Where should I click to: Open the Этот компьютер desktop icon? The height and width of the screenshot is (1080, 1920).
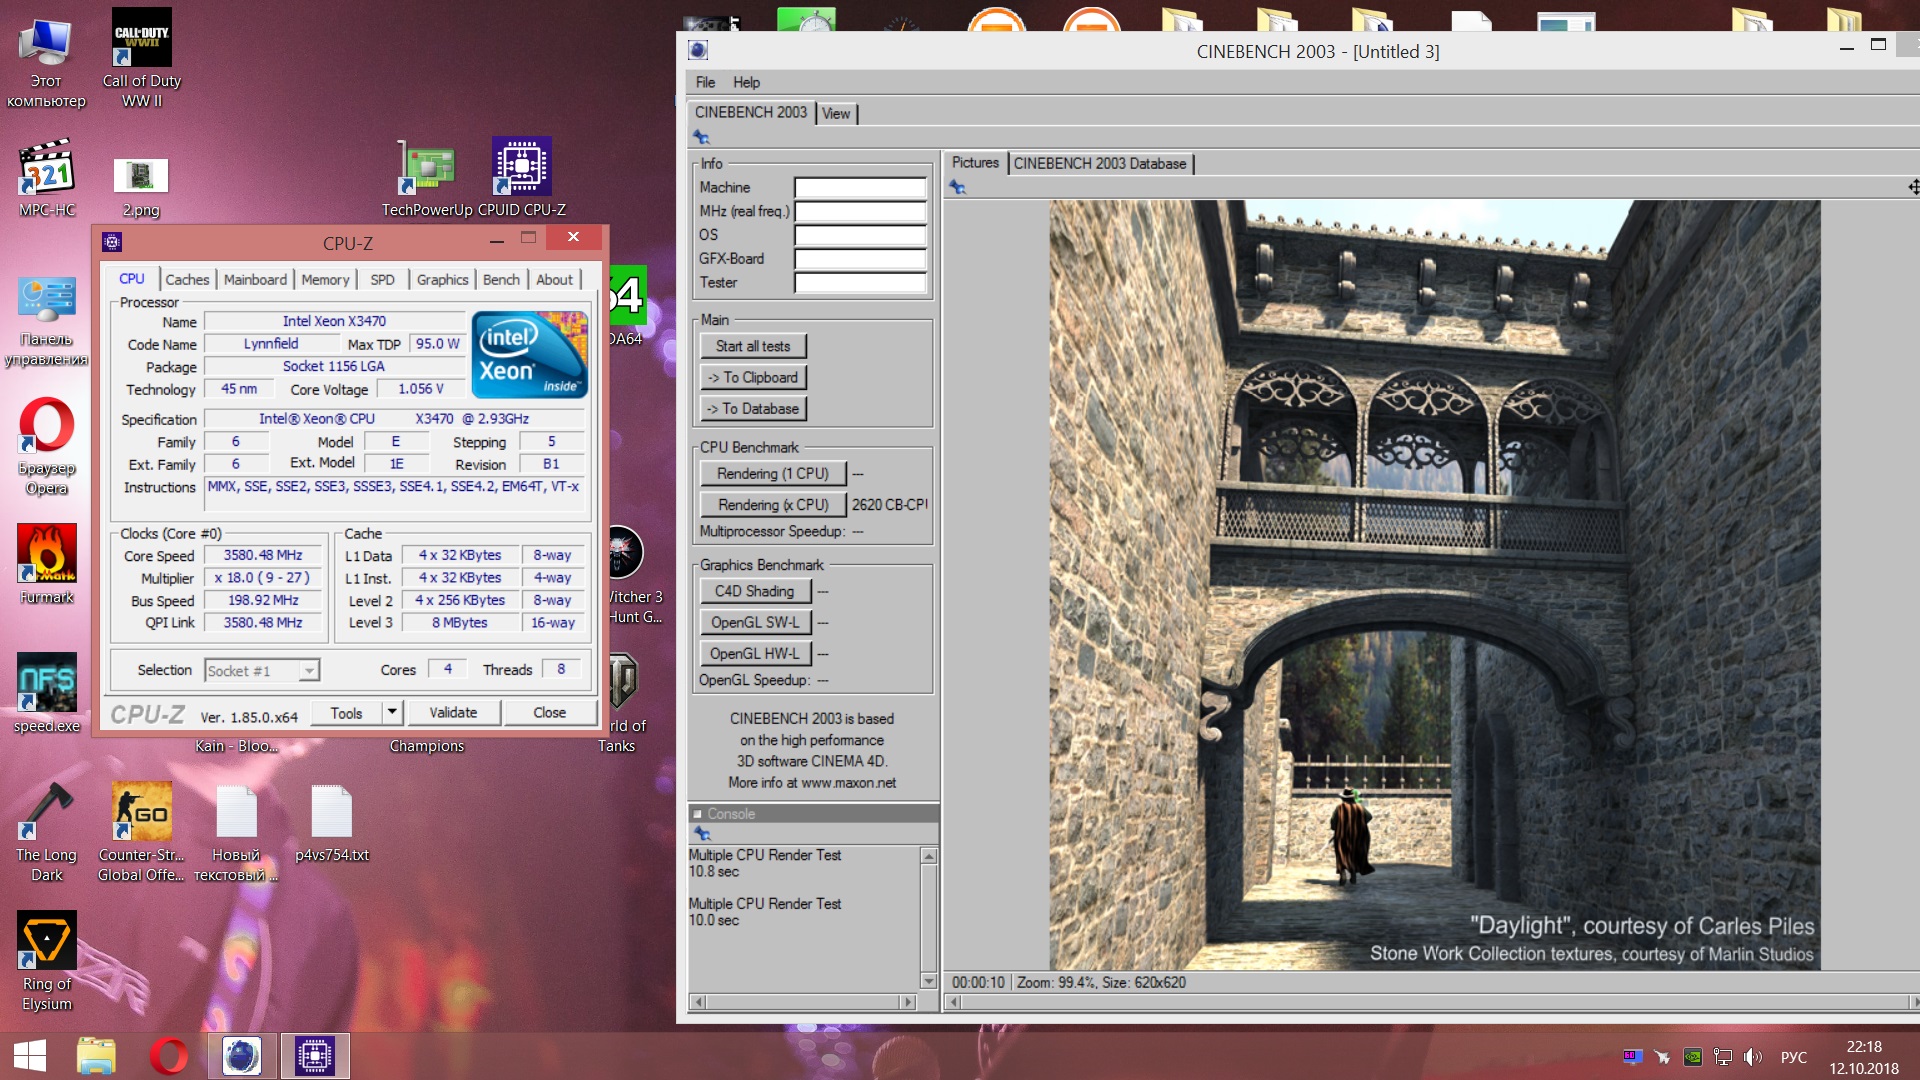pos(46,60)
